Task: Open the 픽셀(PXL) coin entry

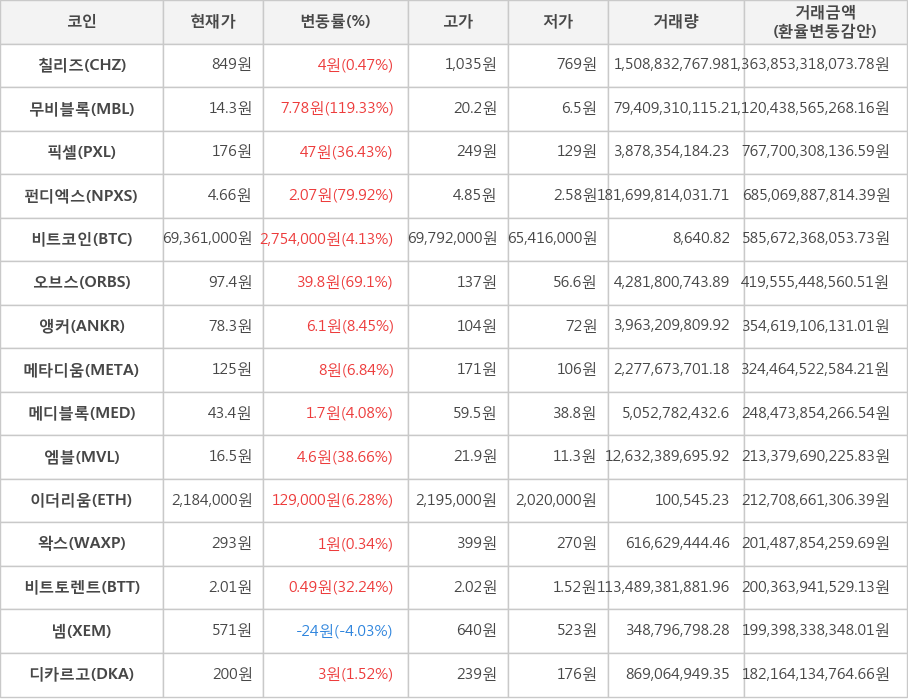Action: [x=82, y=152]
